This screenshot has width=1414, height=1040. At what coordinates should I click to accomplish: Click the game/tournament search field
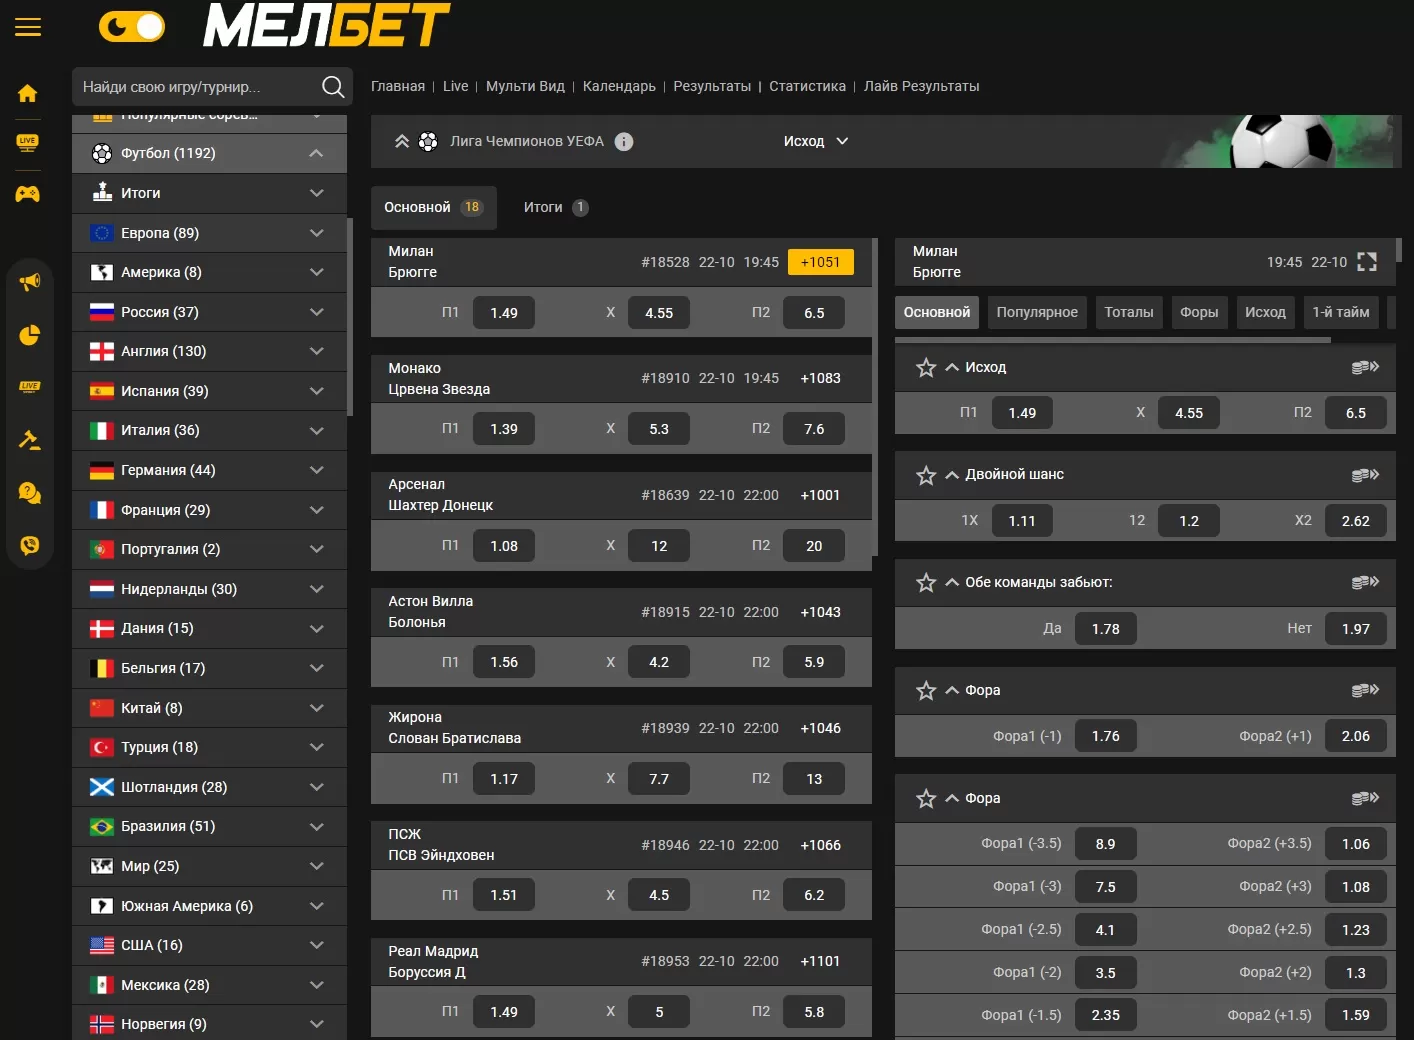195,88
